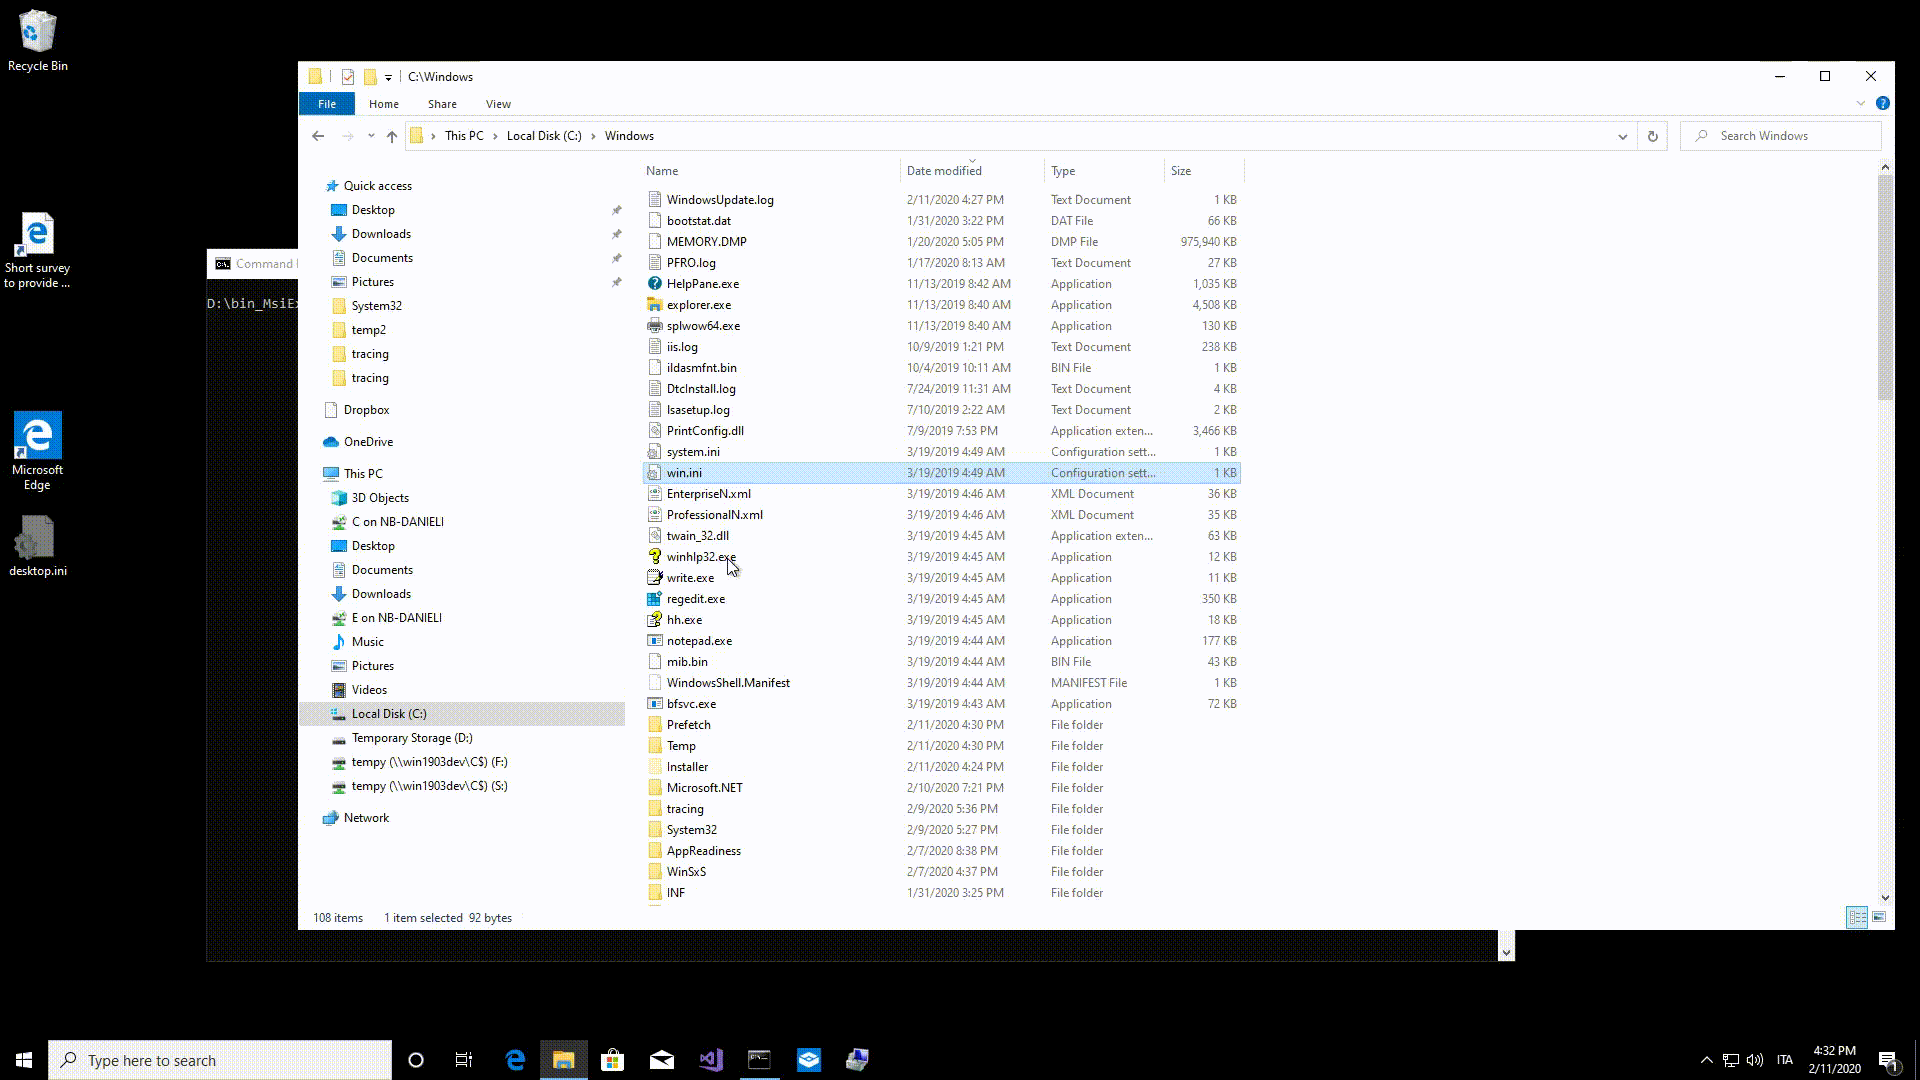Click the Refresh button in address bar
Image resolution: width=1920 pixels, height=1080 pixels.
point(1652,136)
